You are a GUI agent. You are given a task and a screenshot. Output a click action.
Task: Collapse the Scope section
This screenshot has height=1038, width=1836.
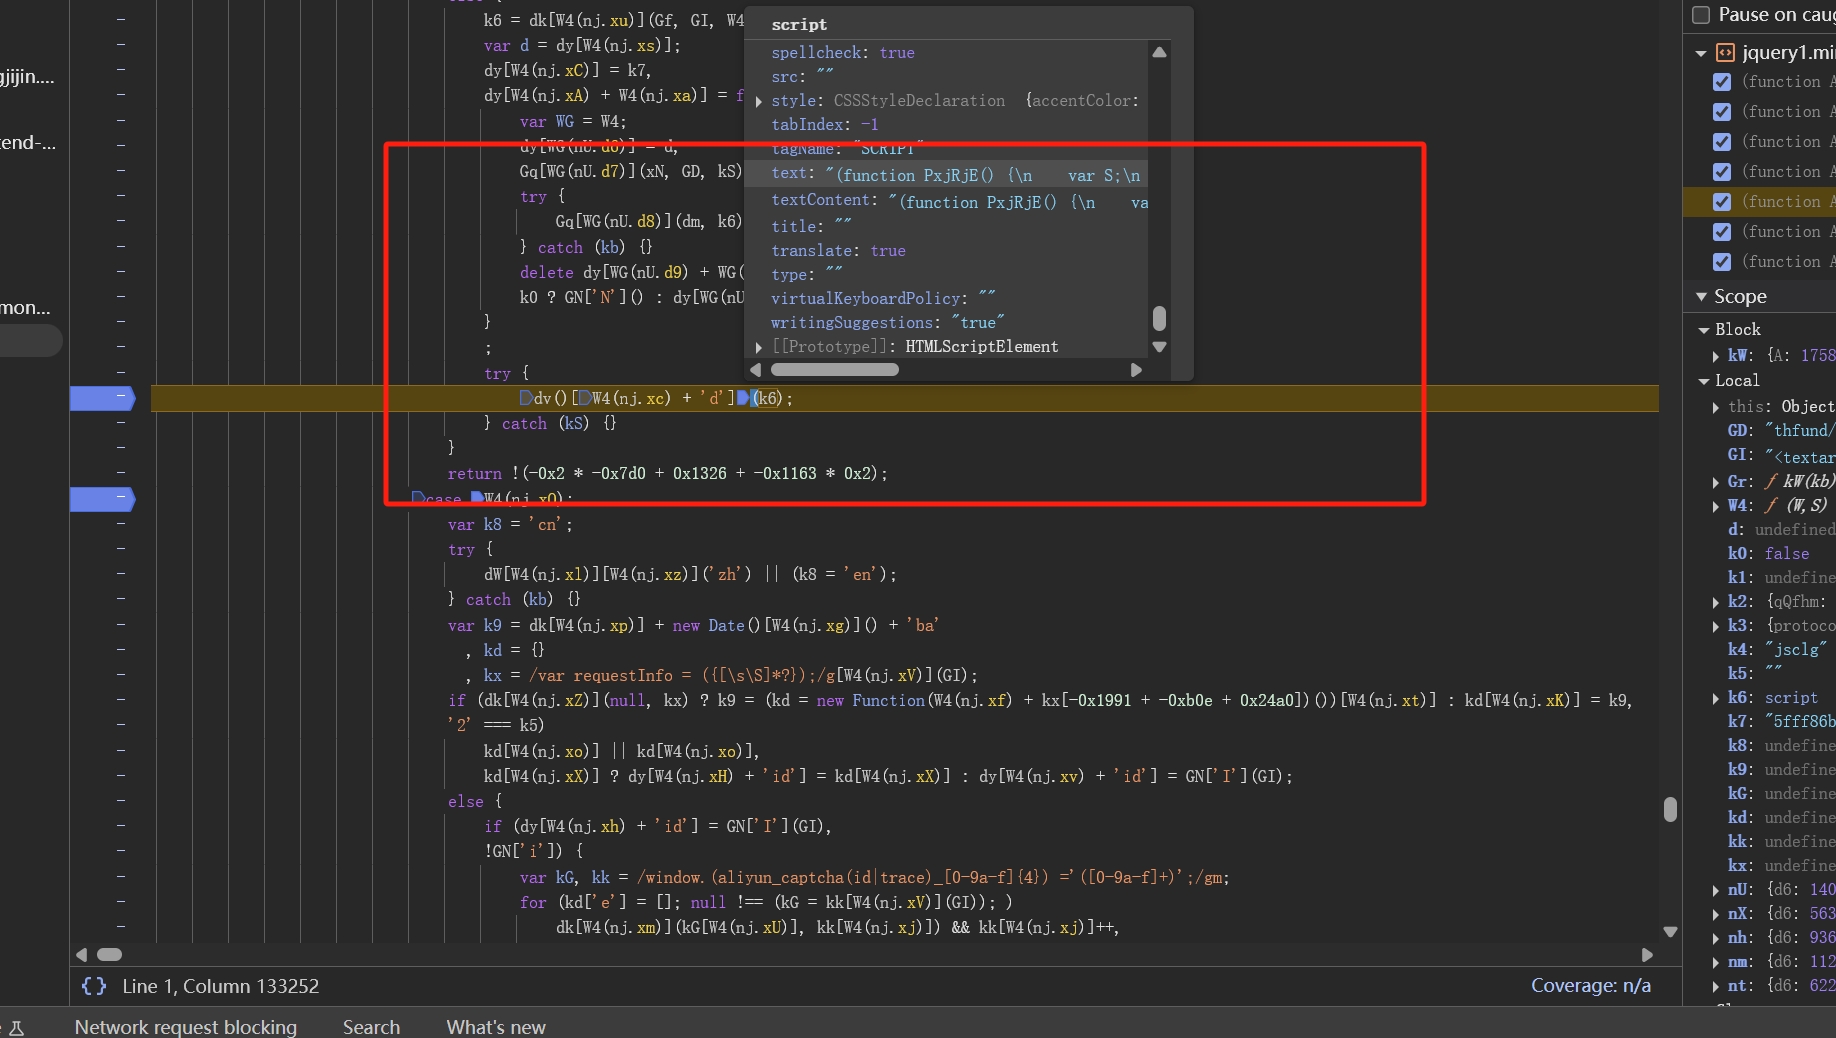coord(1701,297)
